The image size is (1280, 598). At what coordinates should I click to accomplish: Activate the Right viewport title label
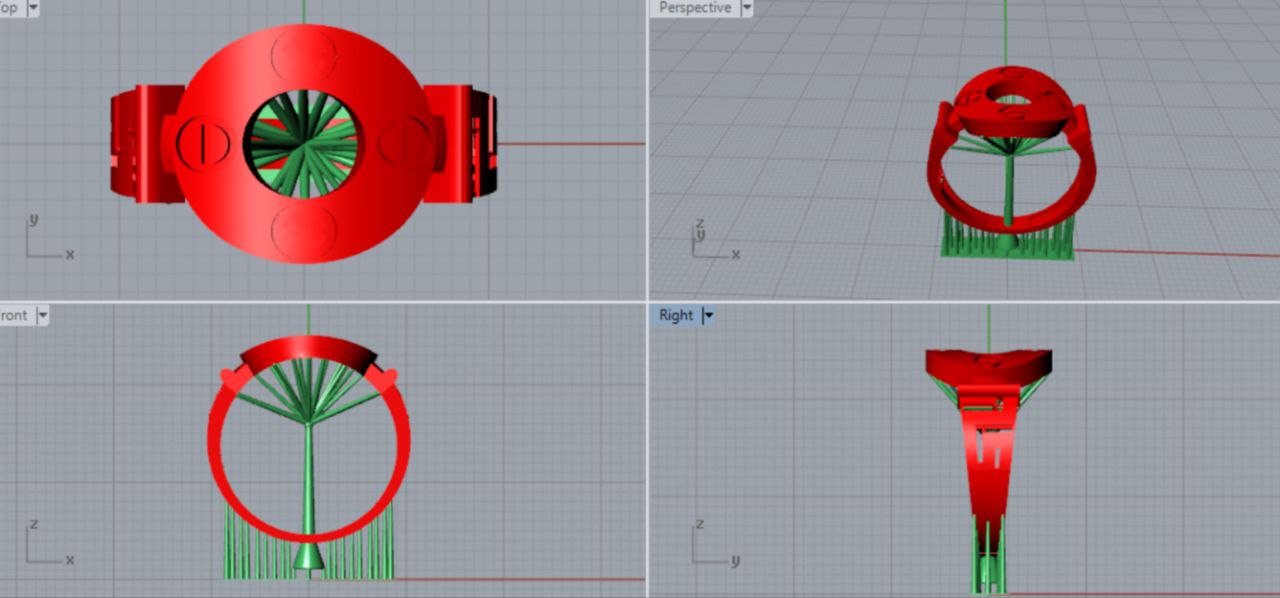pos(676,316)
